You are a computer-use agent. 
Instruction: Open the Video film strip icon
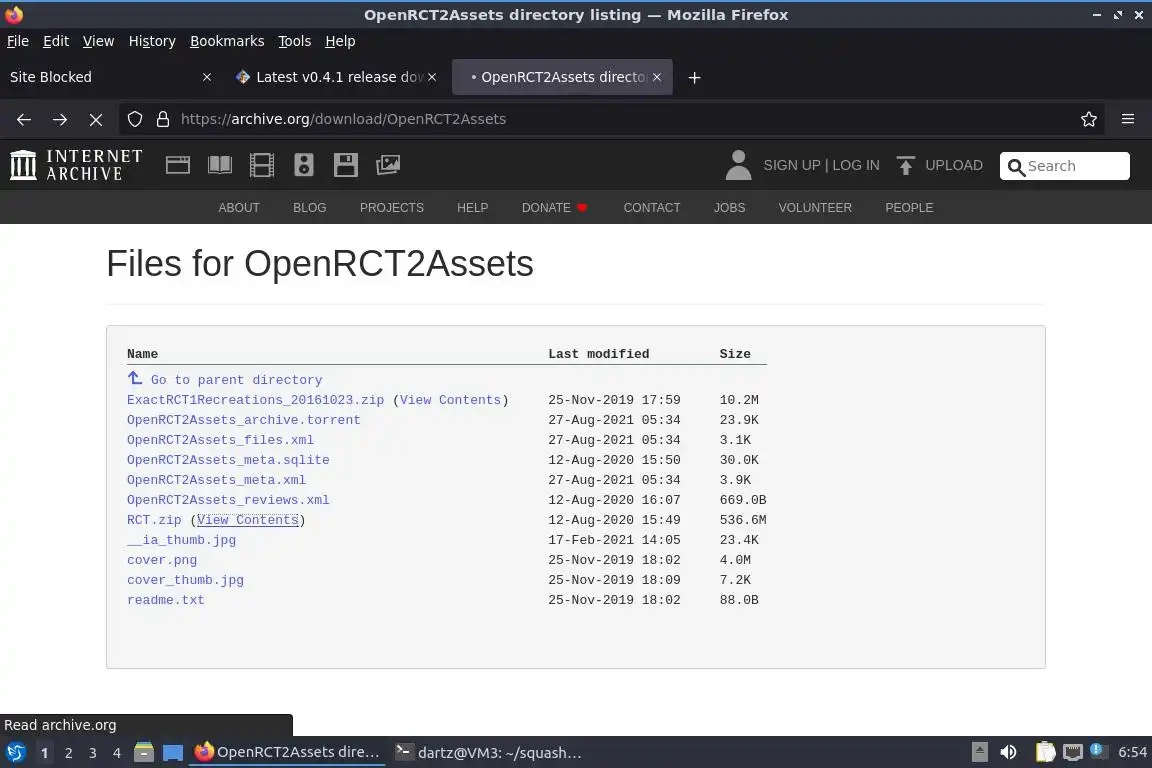(x=262, y=165)
